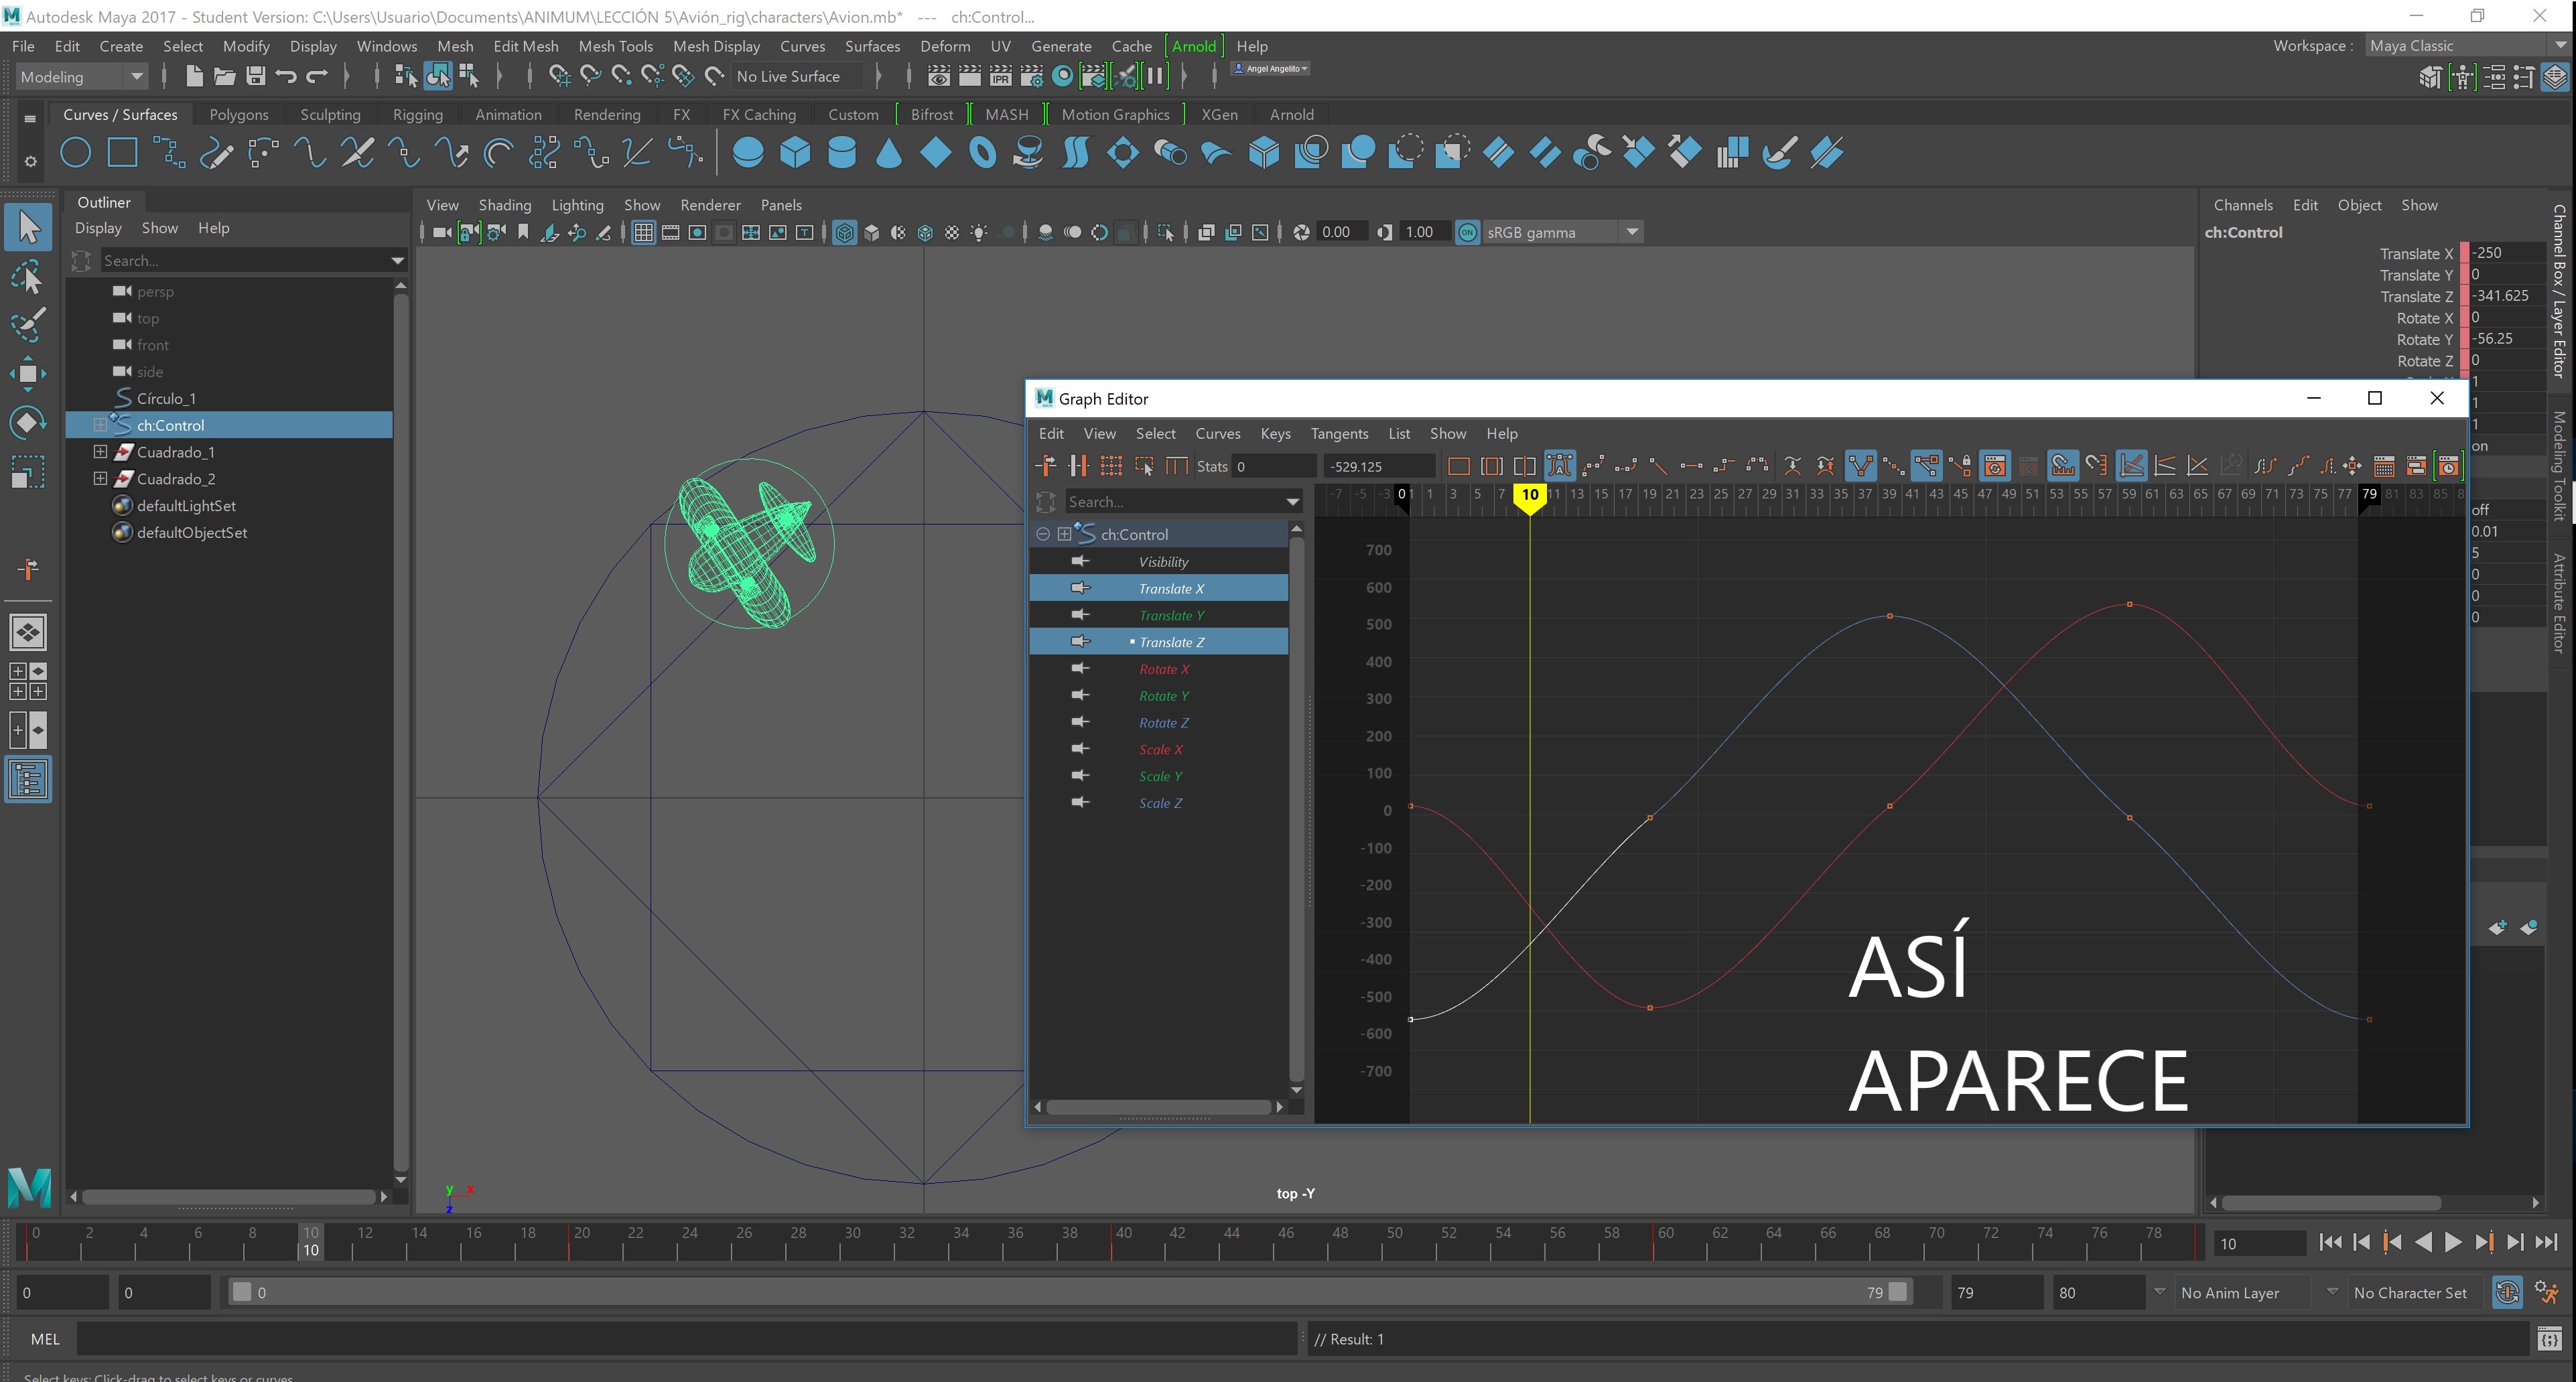The image size is (2576, 1382).
Task: Collapse ch:Control in the Graph Editor outliner
Action: click(x=1043, y=534)
